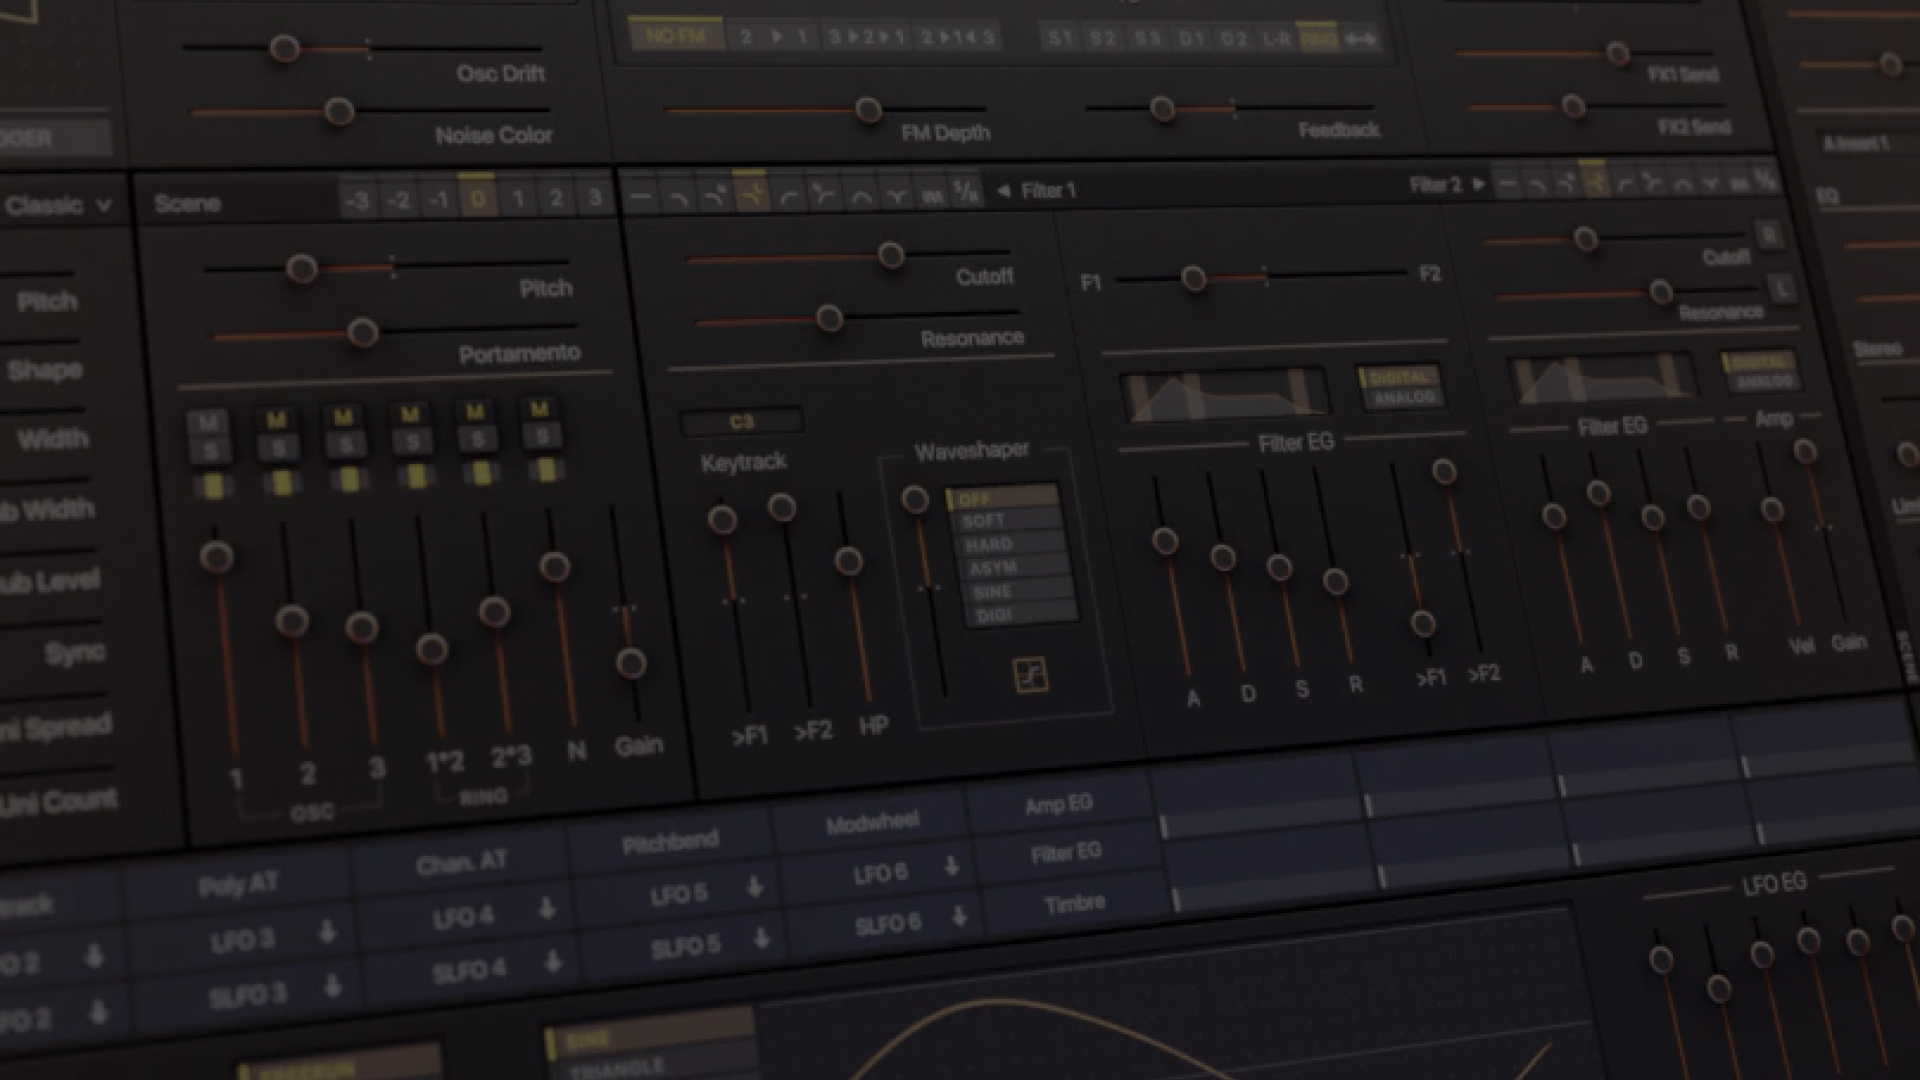
Task: Click the left arrow beside Filter 1 to change type
Action: [x=1005, y=190]
